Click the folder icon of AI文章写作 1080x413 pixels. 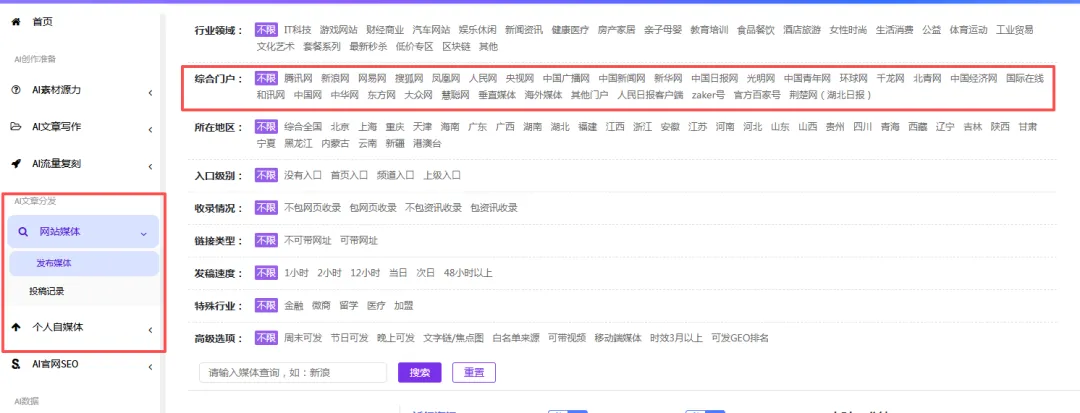point(16,127)
